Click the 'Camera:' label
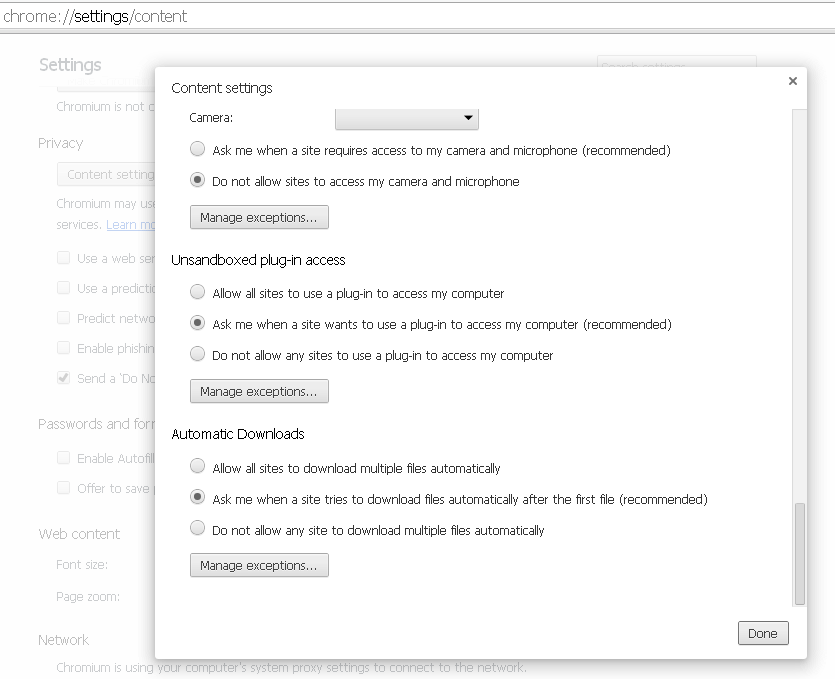The image size is (835, 679). point(211,118)
